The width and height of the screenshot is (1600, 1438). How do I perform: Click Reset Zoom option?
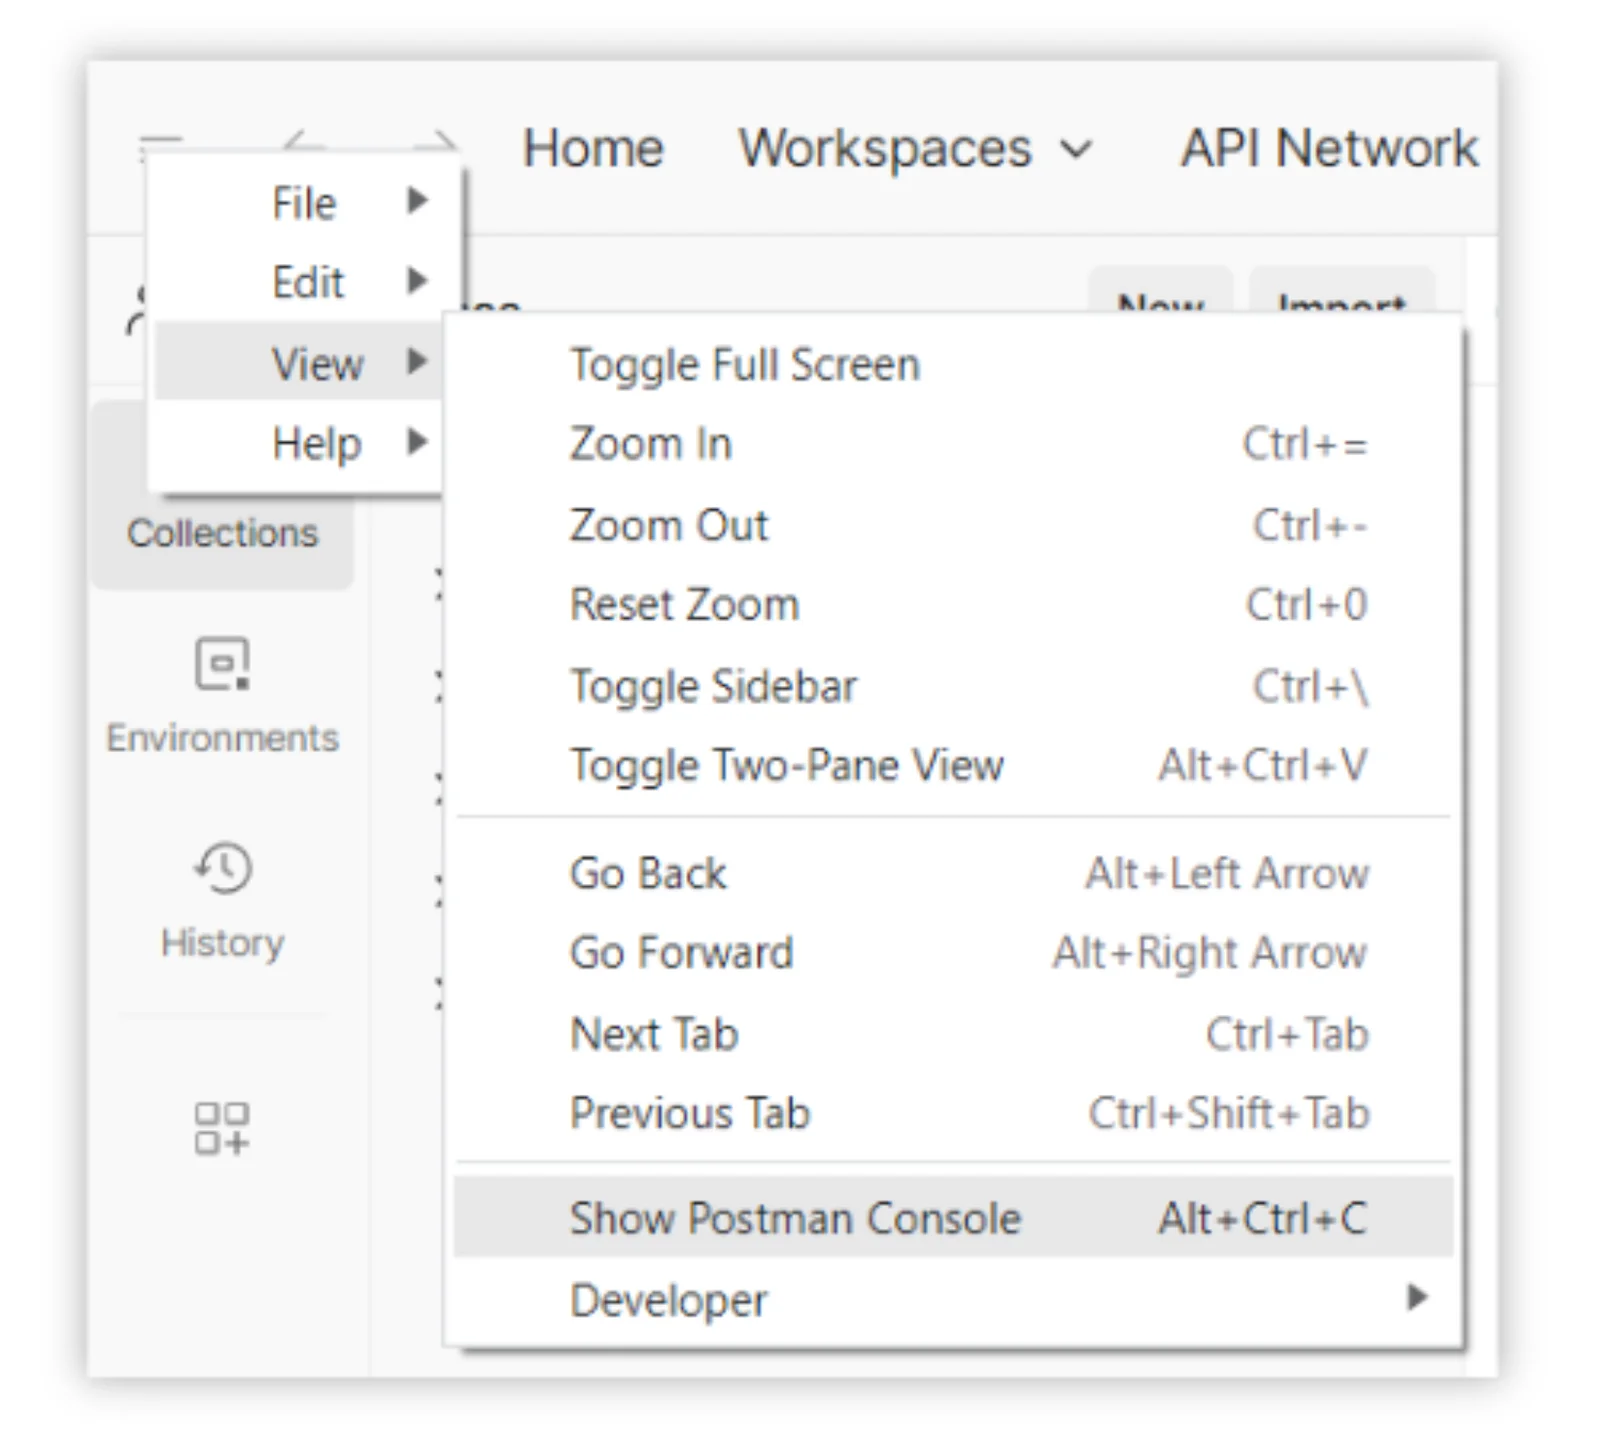[x=684, y=605]
